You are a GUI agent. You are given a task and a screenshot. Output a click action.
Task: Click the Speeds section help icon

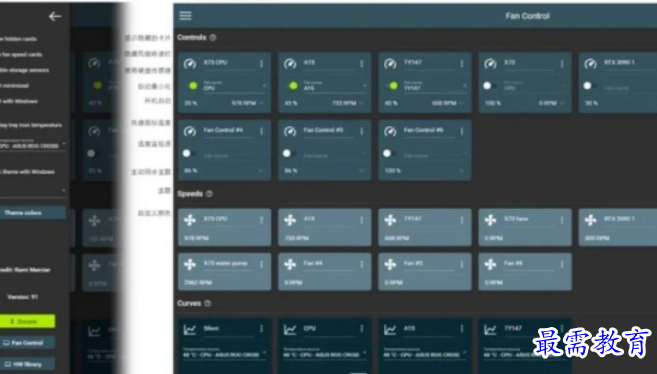(209, 194)
